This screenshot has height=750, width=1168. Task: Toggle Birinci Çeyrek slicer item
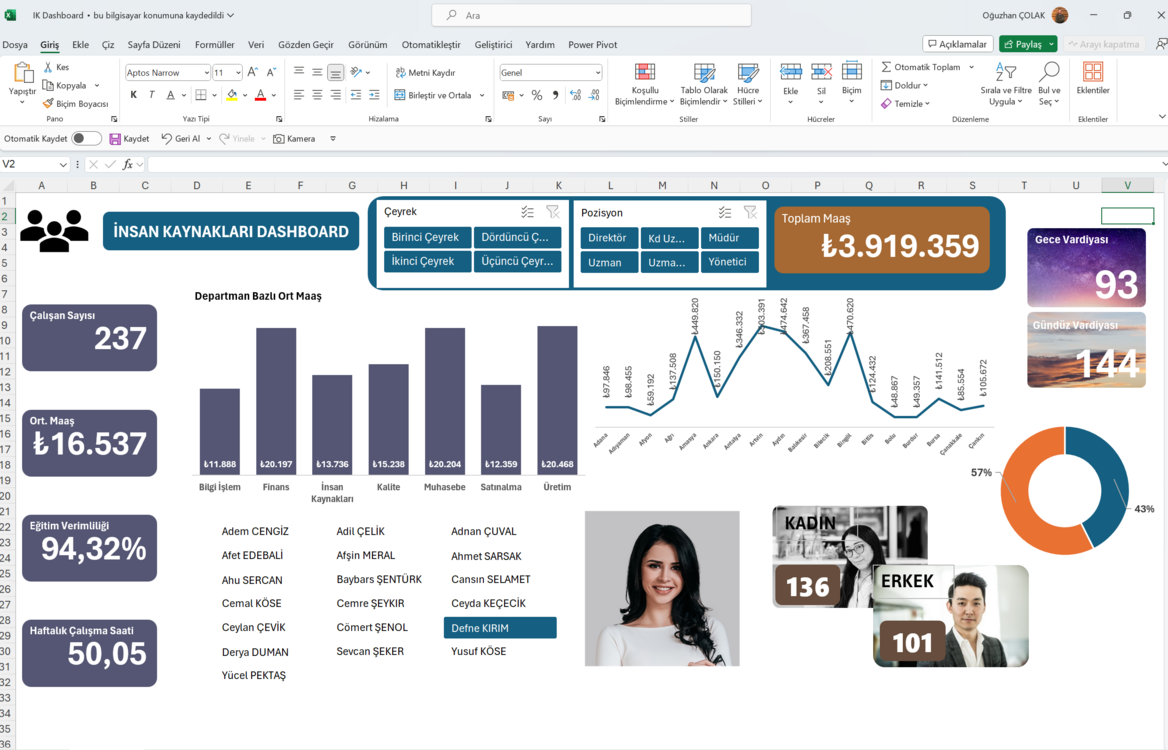click(428, 237)
